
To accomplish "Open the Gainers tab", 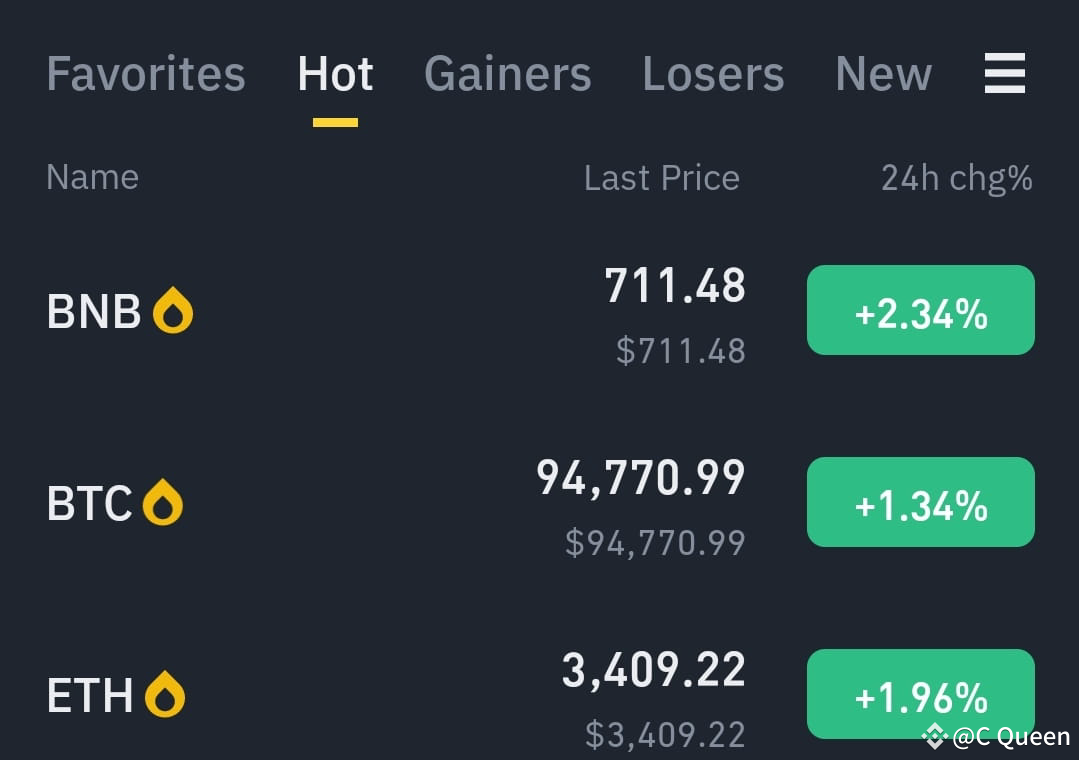I will 507,74.
